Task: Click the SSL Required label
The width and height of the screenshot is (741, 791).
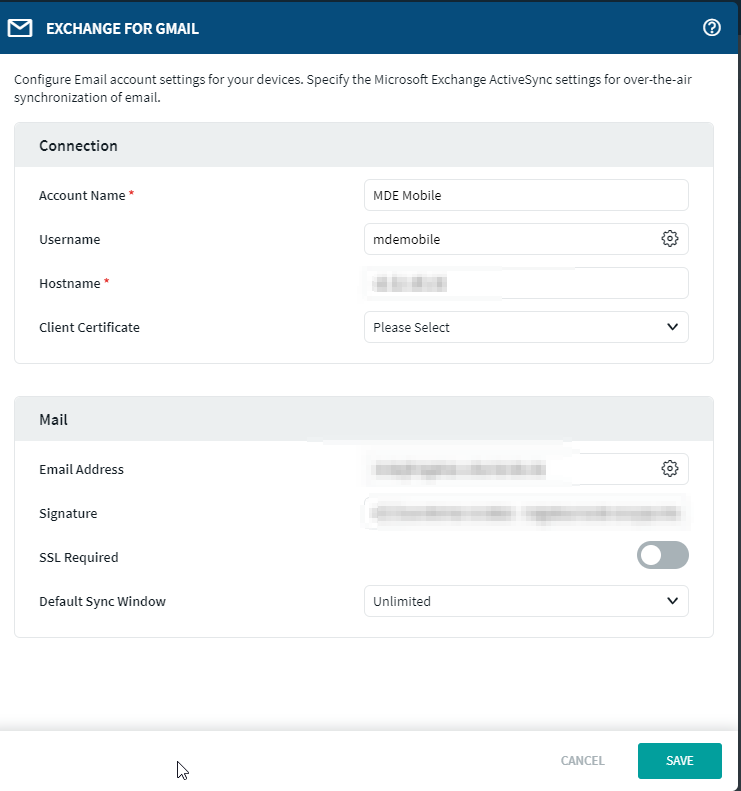Action: pyautogui.click(x=78, y=557)
